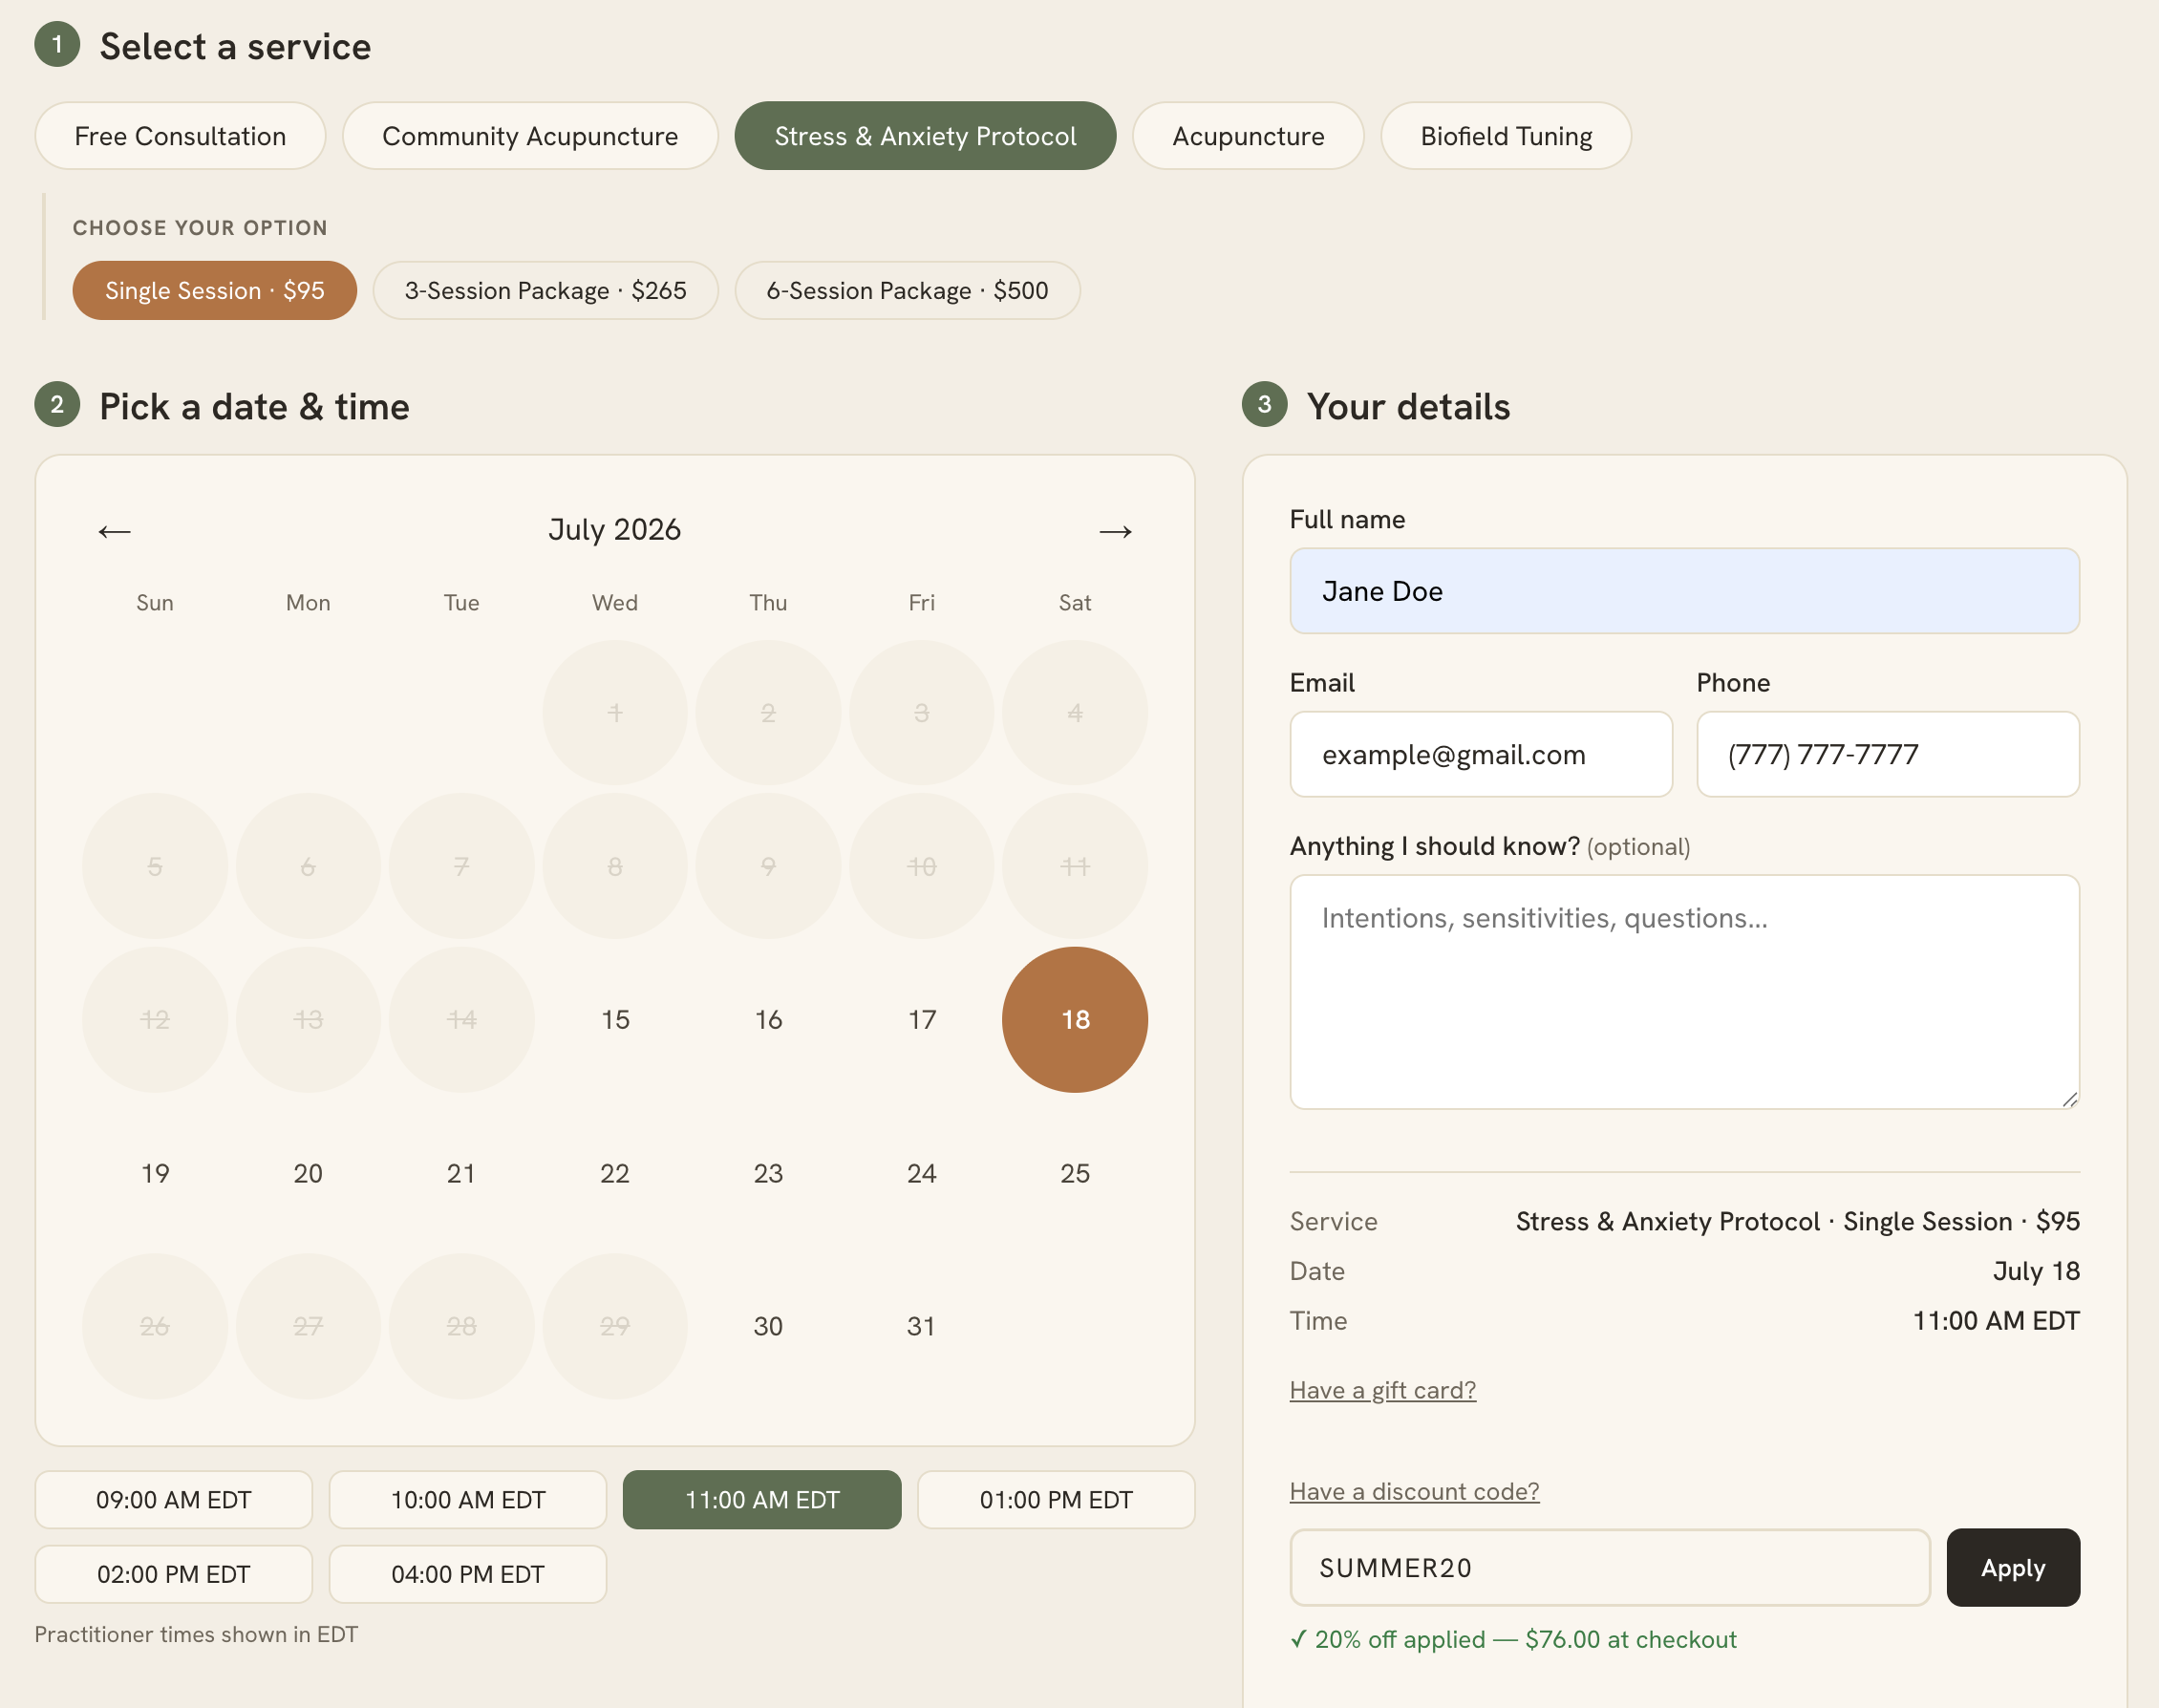
Task: Select the Free Consultation service
Action: point(180,136)
